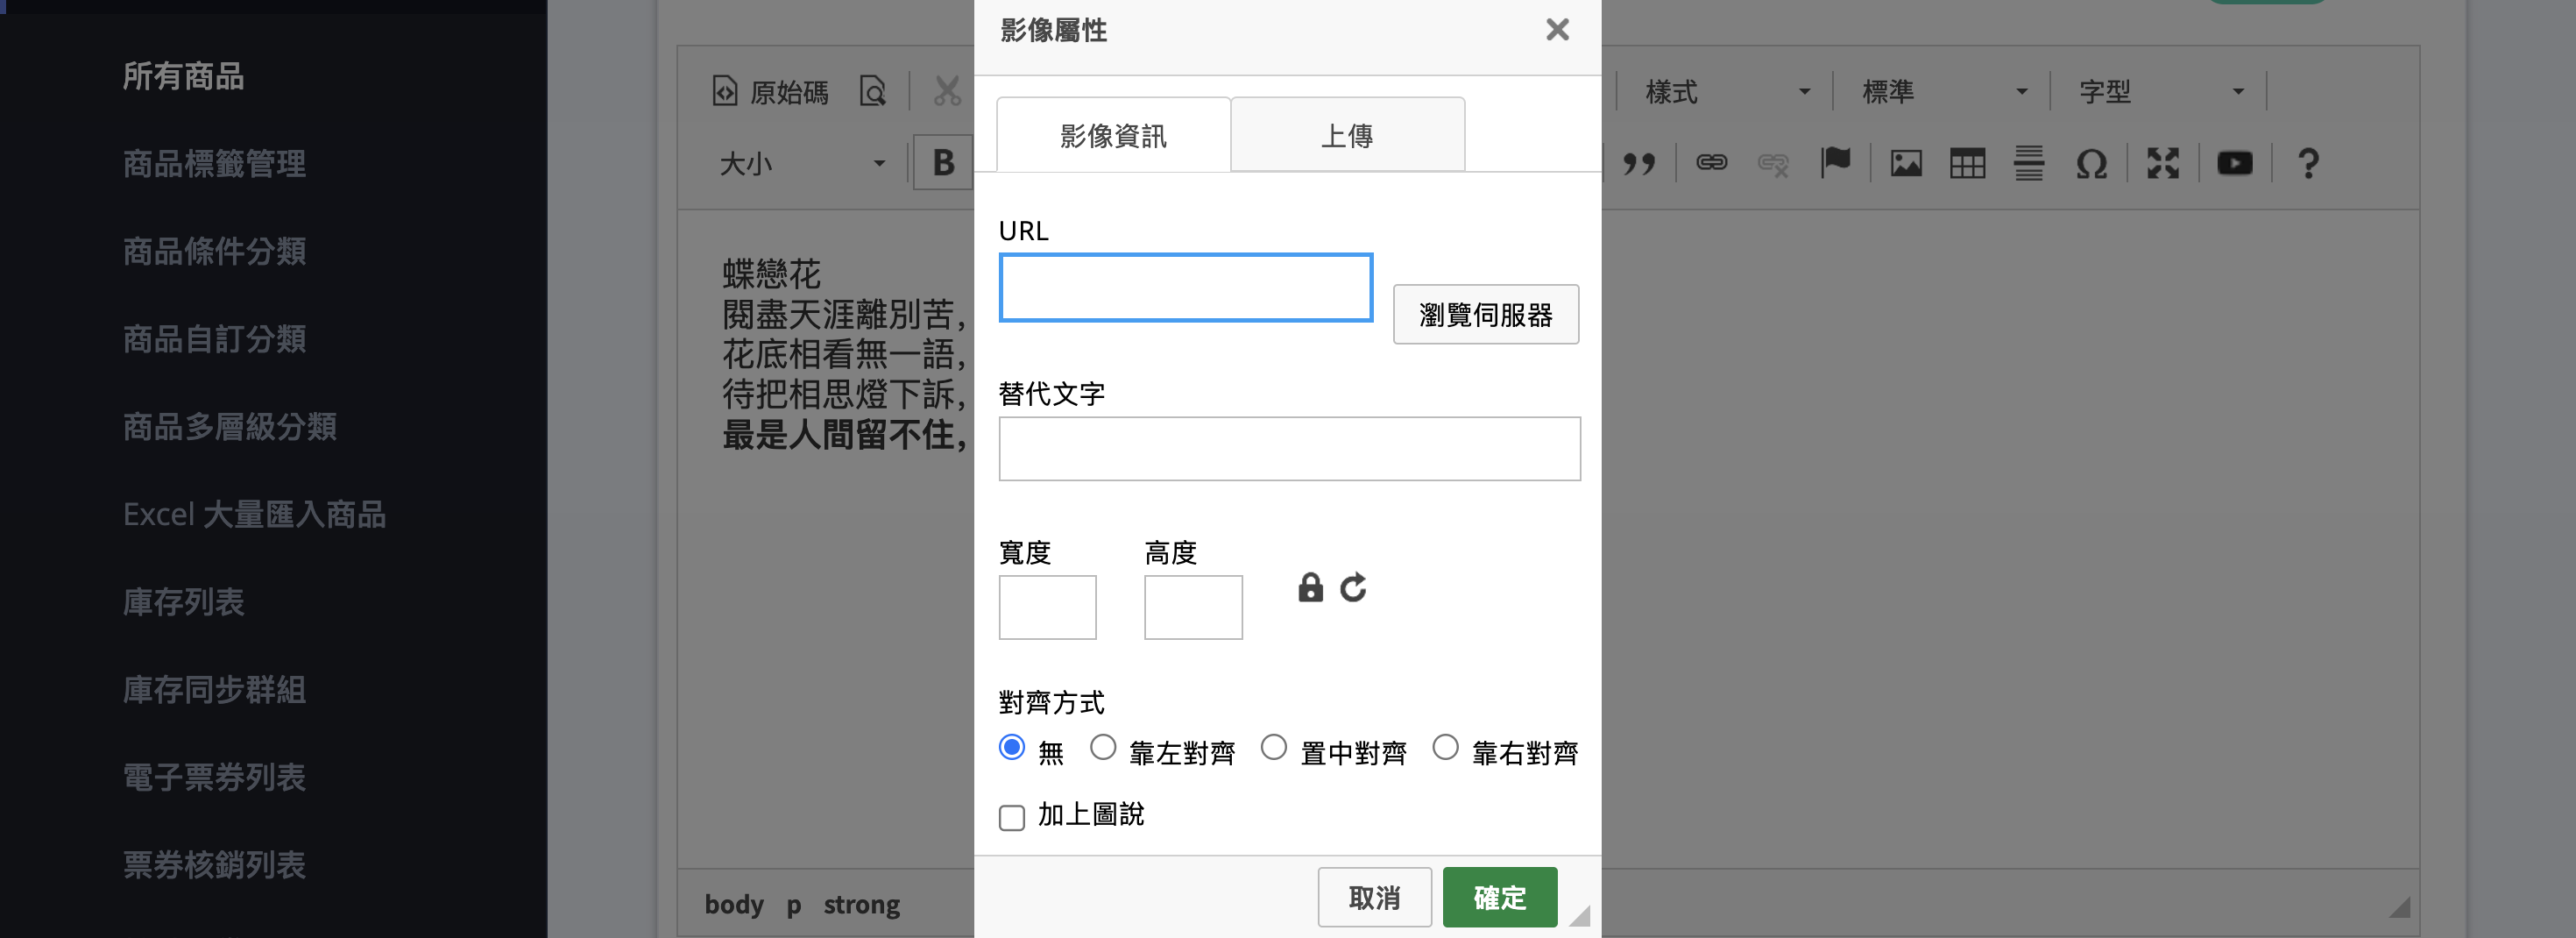Screen dimensions: 2576x938
Task: Open 商品標籤管理 in the sidebar
Action: point(214,164)
